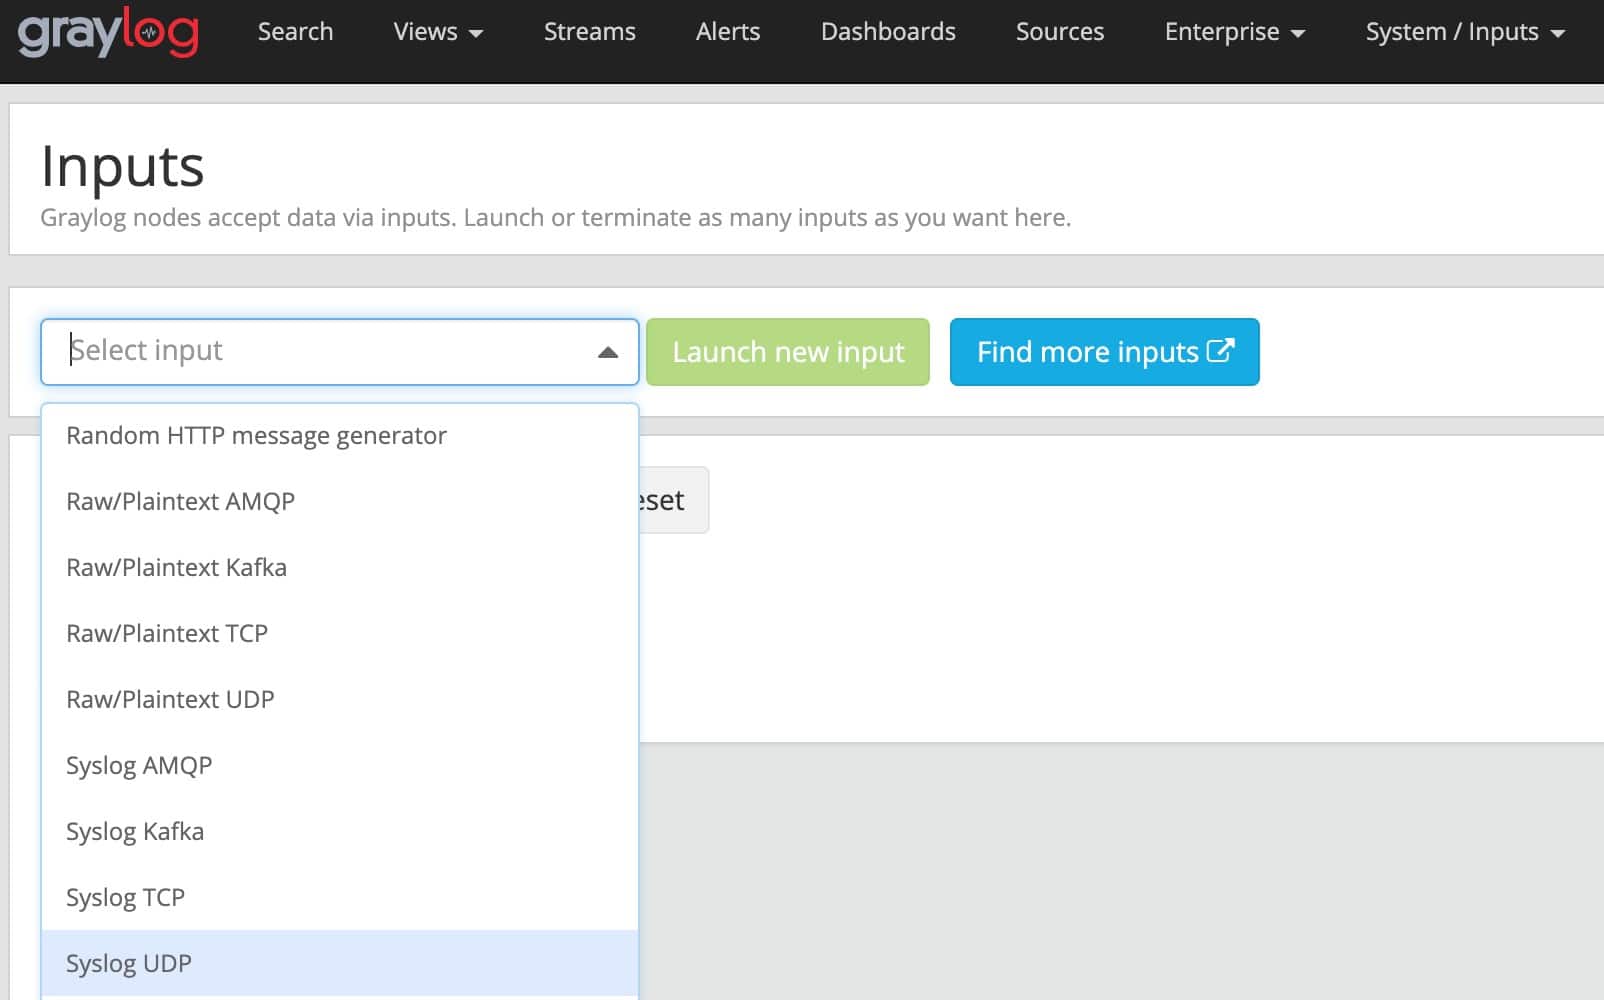
Task: Open the Streams page
Action: [589, 32]
